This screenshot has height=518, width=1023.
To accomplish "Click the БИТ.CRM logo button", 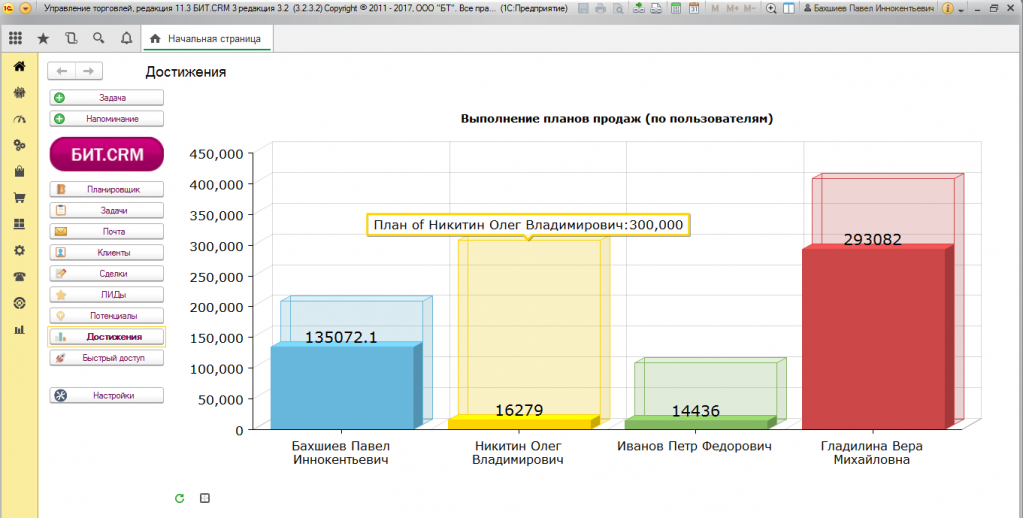I will 106,155.
